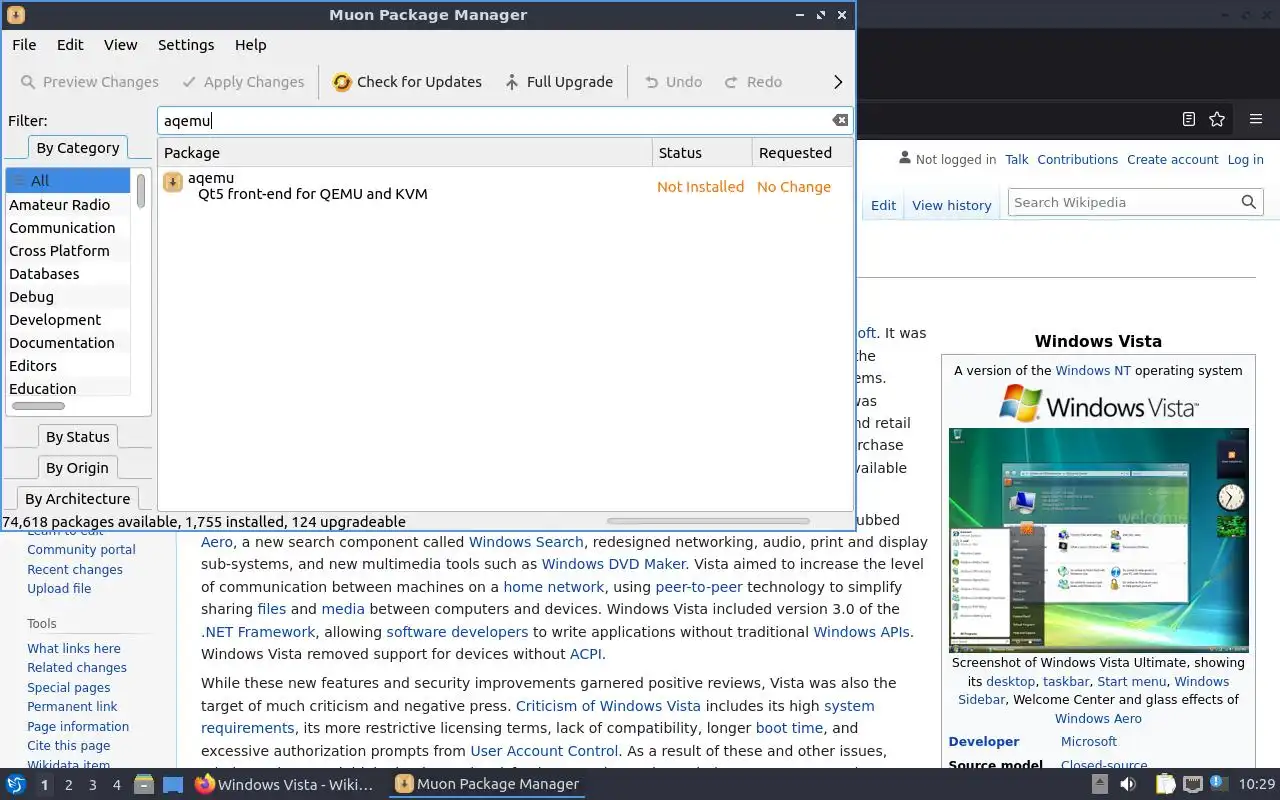Clear the filter text with the clear icon

(x=840, y=120)
